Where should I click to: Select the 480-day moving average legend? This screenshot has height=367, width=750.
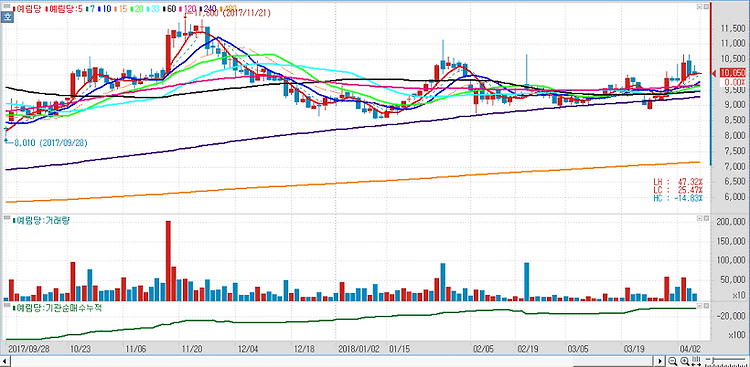[x=228, y=8]
